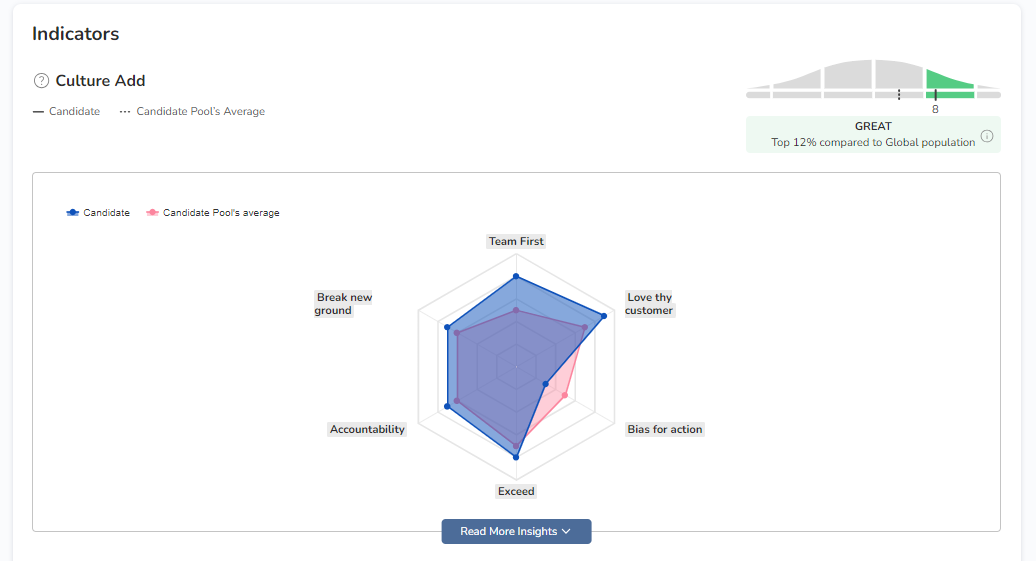Image resolution: width=1036 pixels, height=561 pixels.
Task: Click the Top 12% compared to Global population text
Action: tap(873, 142)
